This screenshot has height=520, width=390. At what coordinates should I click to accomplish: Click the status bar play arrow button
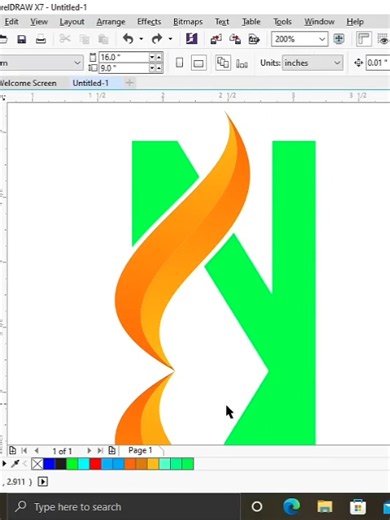pyautogui.click(x=43, y=482)
